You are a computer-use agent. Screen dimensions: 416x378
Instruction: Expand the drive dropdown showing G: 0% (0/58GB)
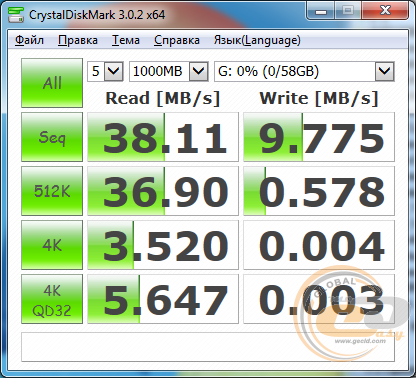pos(385,71)
